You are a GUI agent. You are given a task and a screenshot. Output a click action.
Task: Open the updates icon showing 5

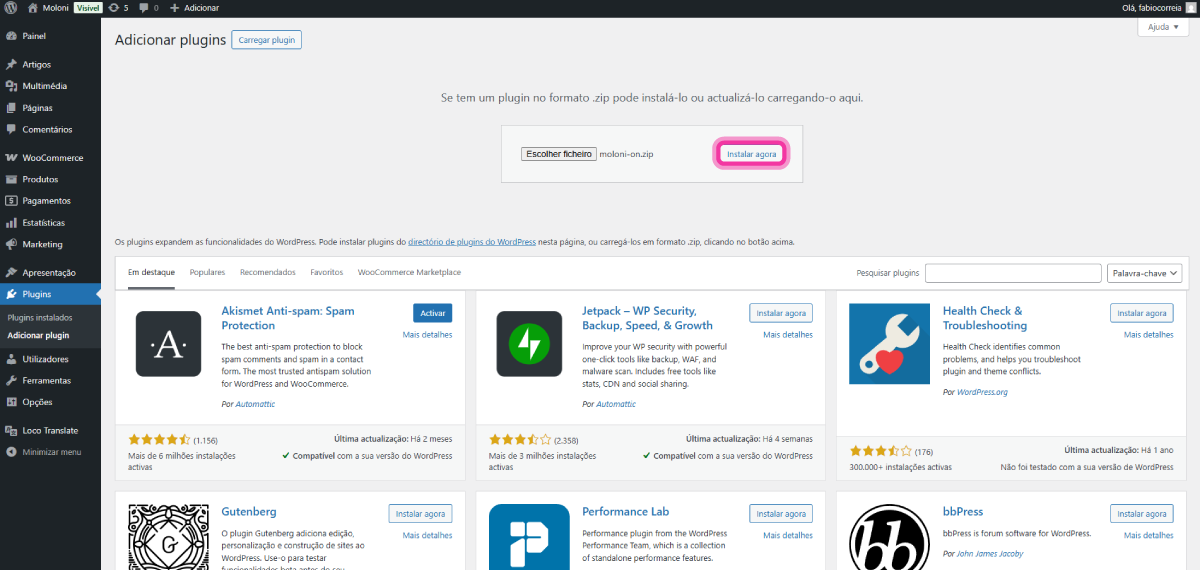(x=113, y=7)
